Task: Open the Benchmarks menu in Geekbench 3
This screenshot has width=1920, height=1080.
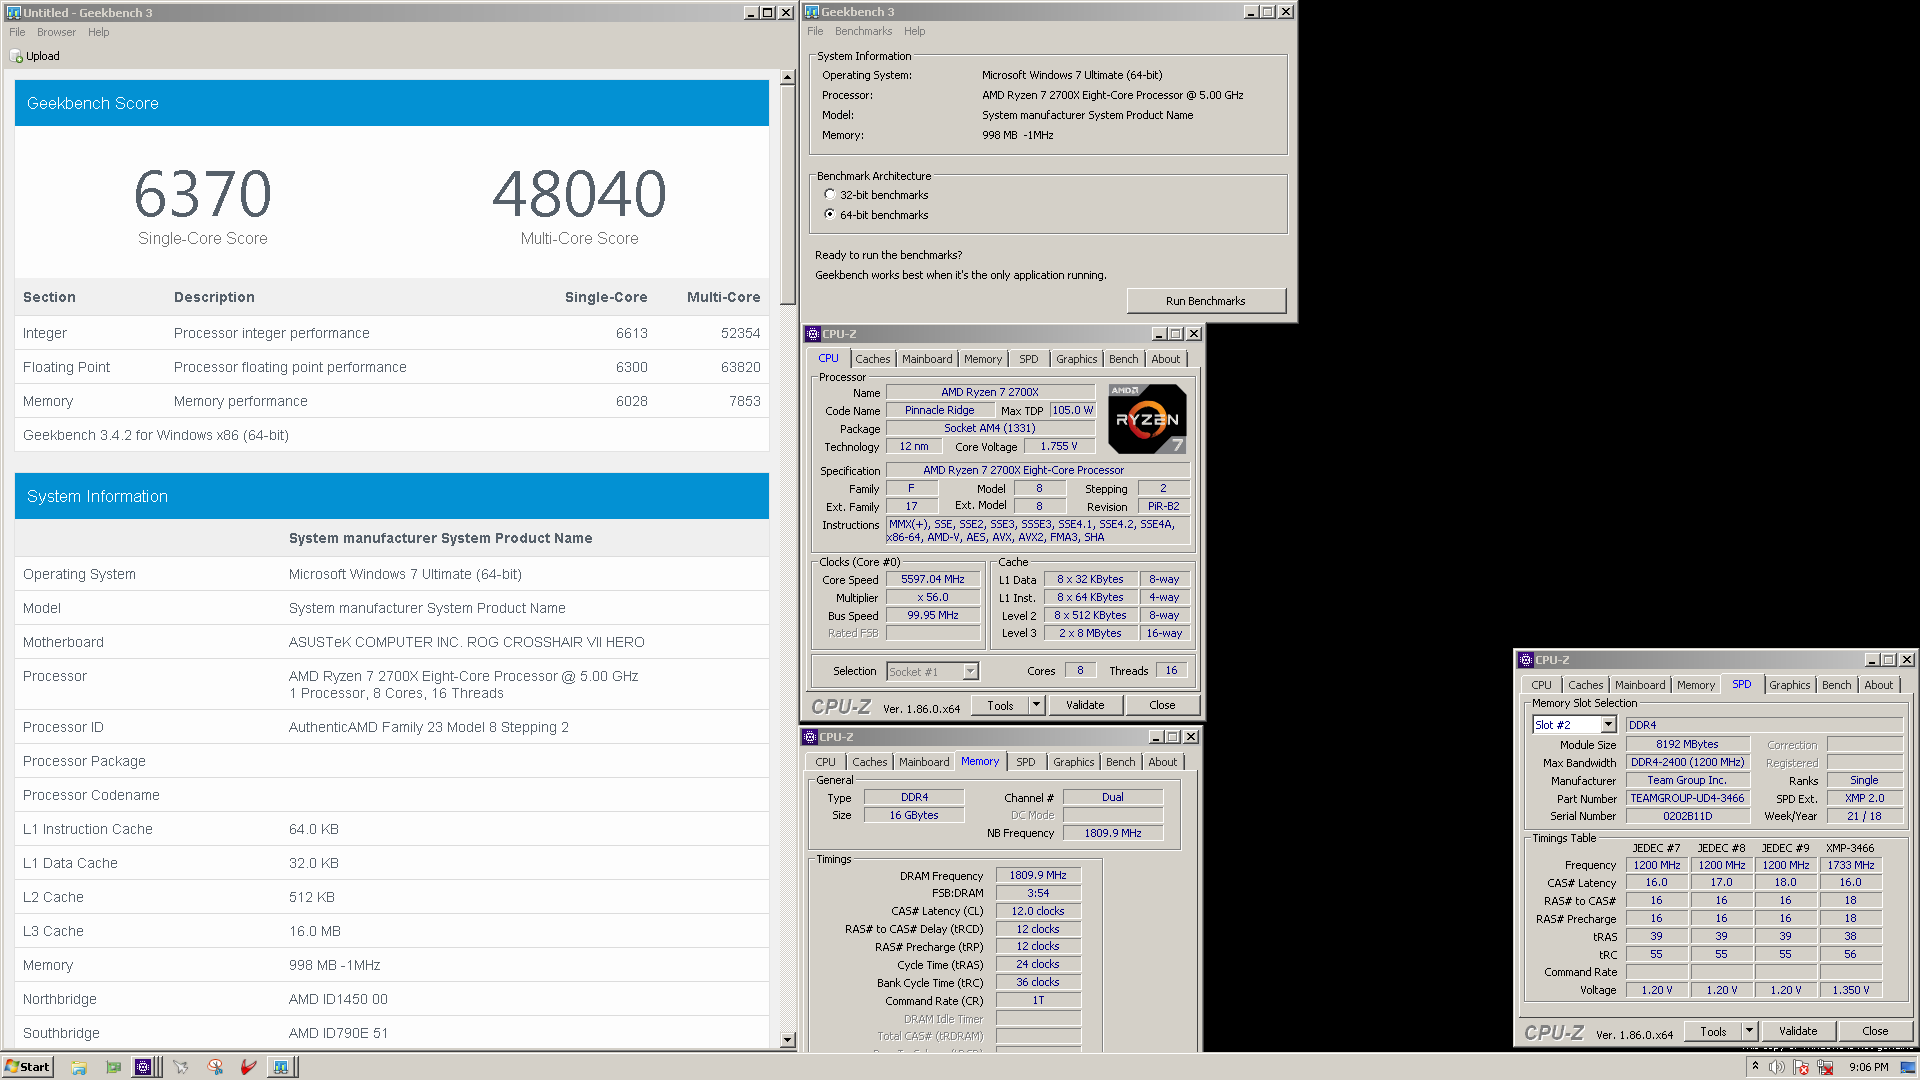Action: pos(864,31)
